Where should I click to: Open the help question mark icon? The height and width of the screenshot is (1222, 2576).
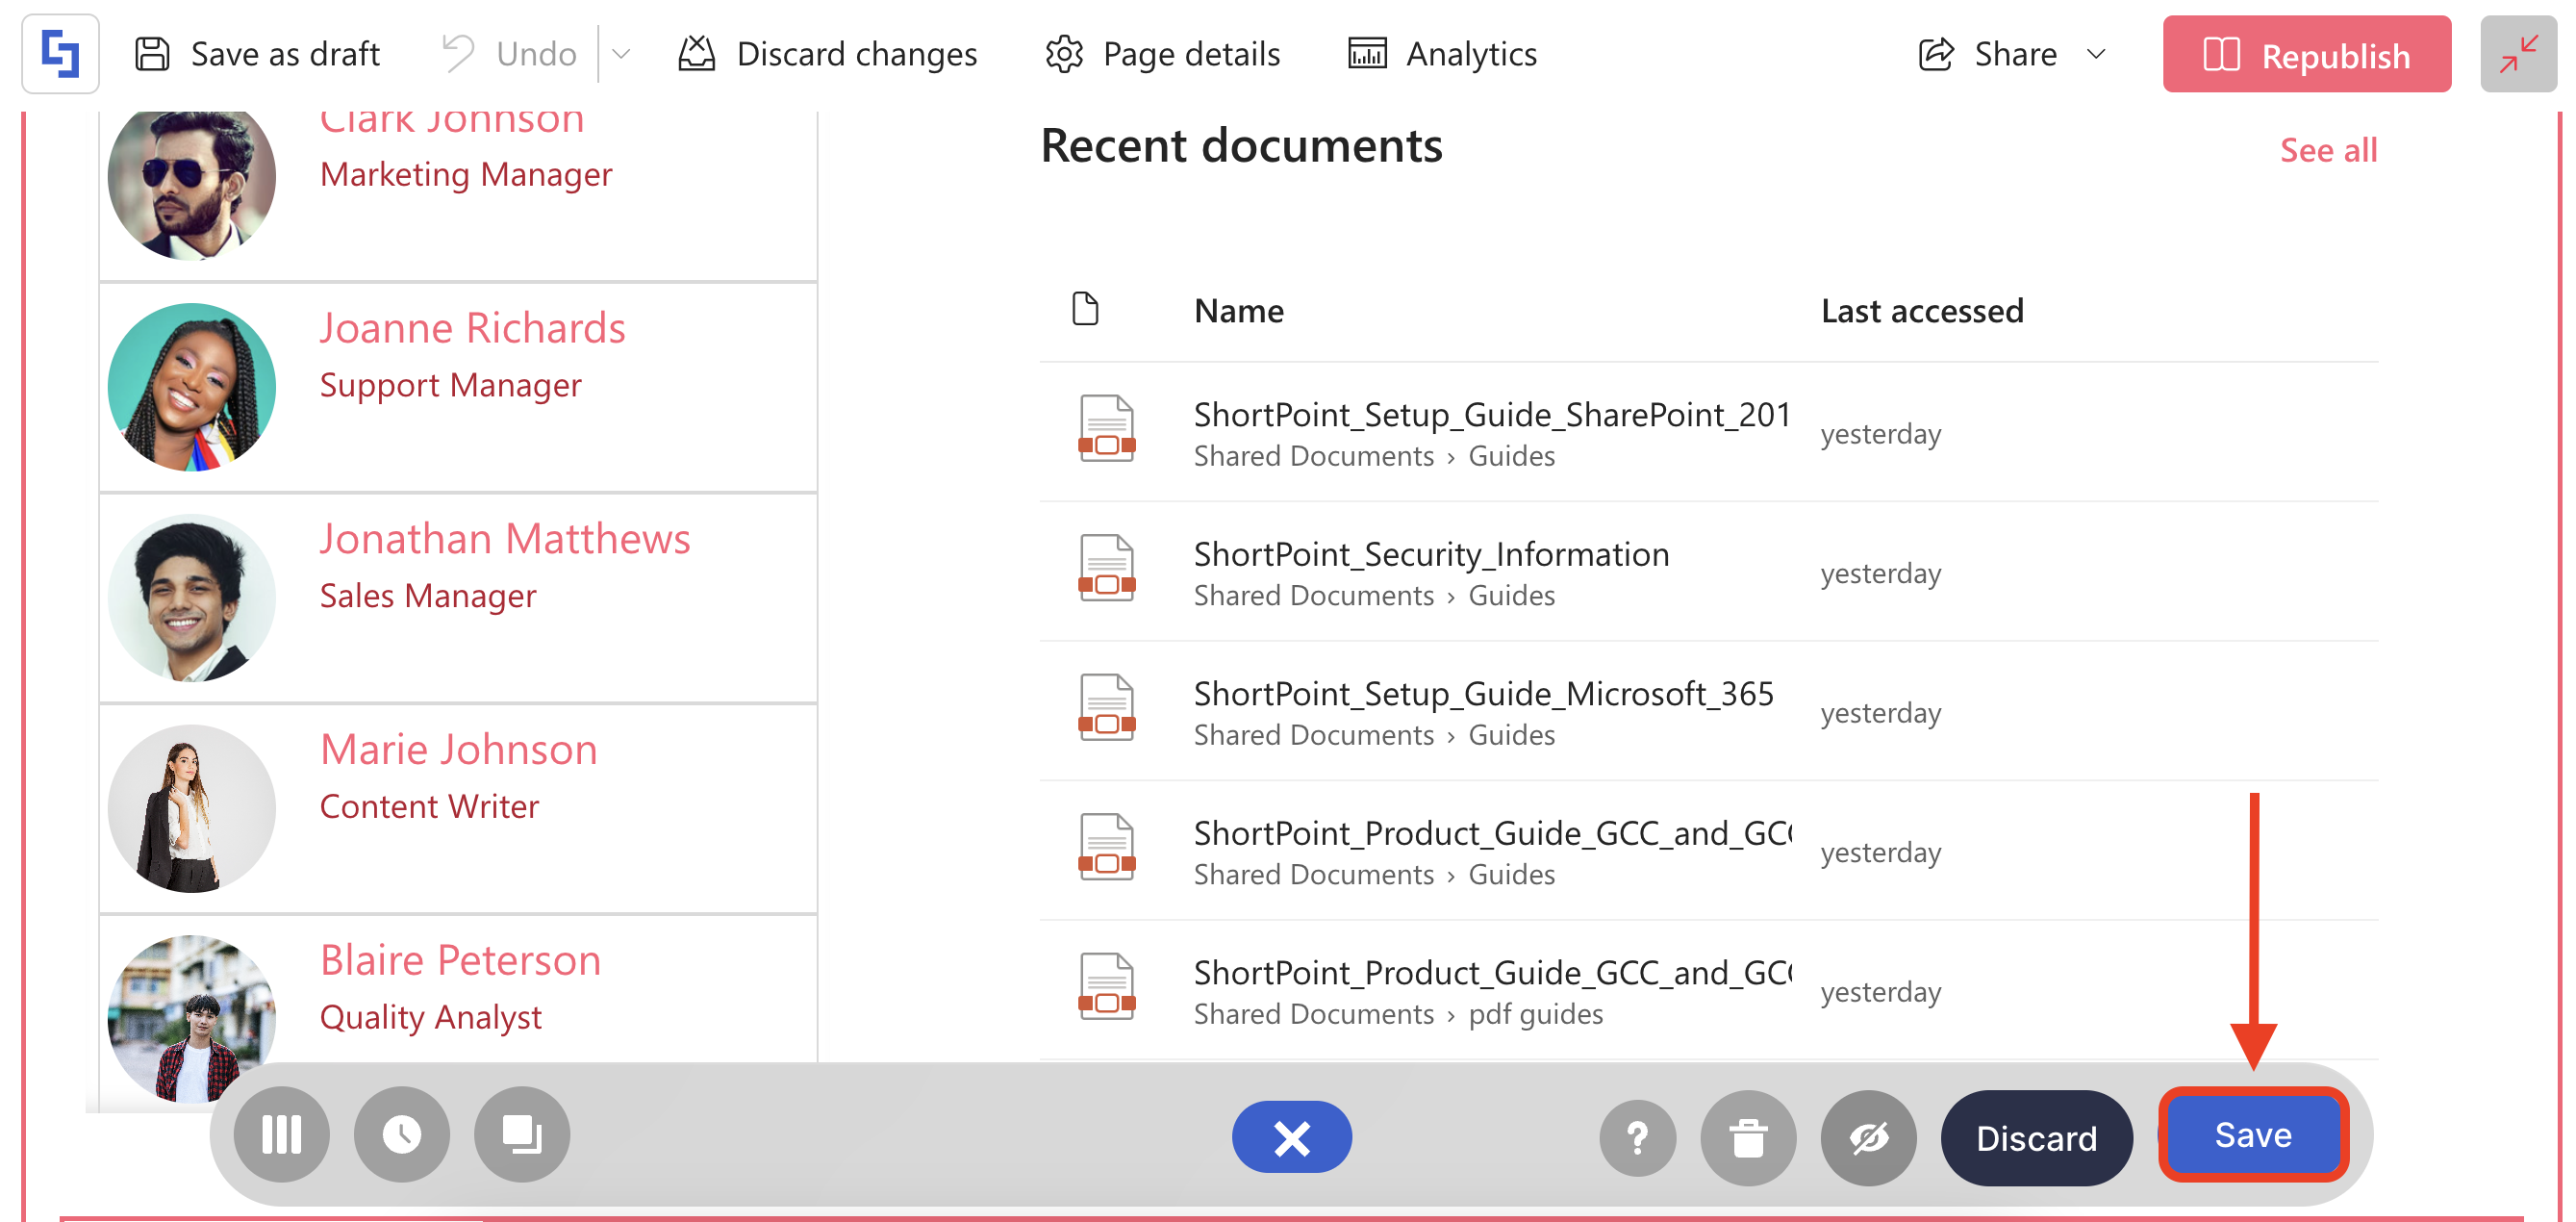click(1637, 1138)
